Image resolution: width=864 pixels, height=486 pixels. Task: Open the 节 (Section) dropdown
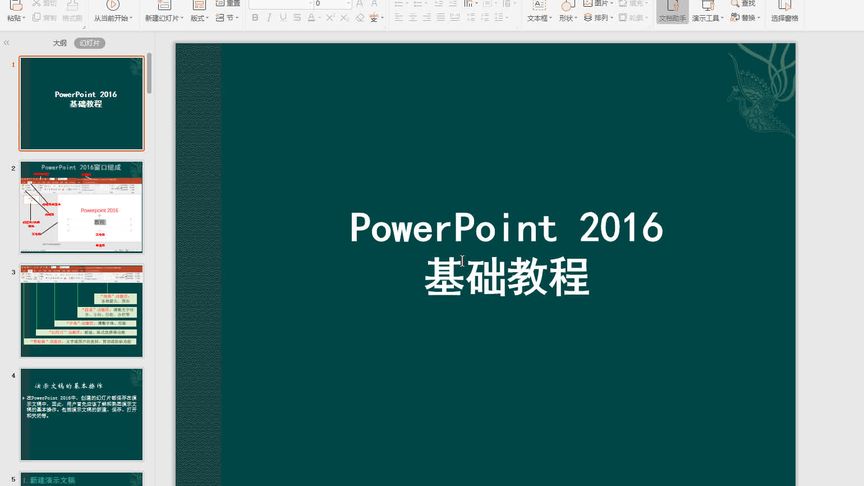(227, 18)
